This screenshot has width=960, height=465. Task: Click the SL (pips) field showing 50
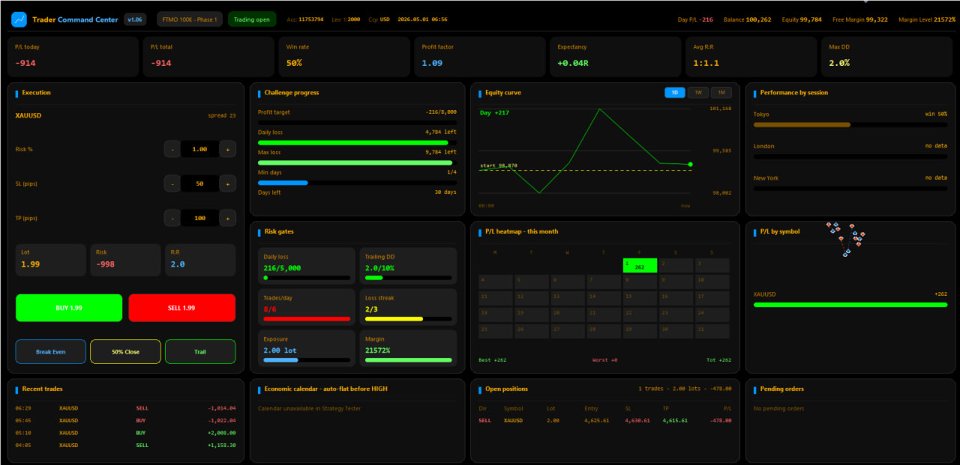point(200,184)
